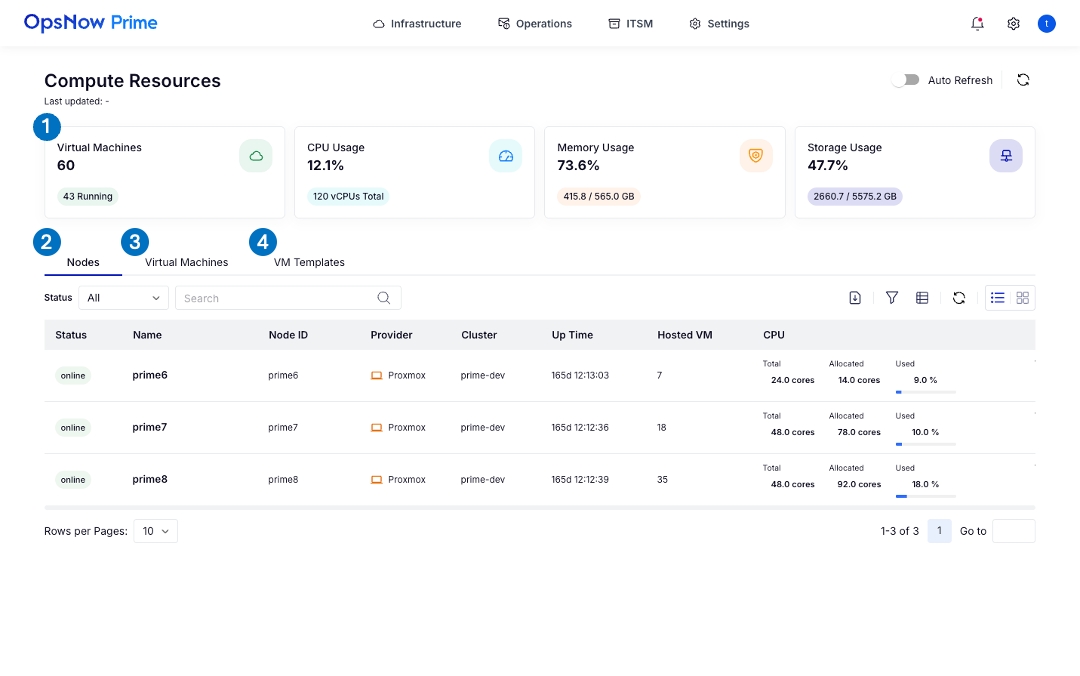Expand the Status filter dropdown
This screenshot has width=1080, height=676.
pyautogui.click(x=125, y=298)
